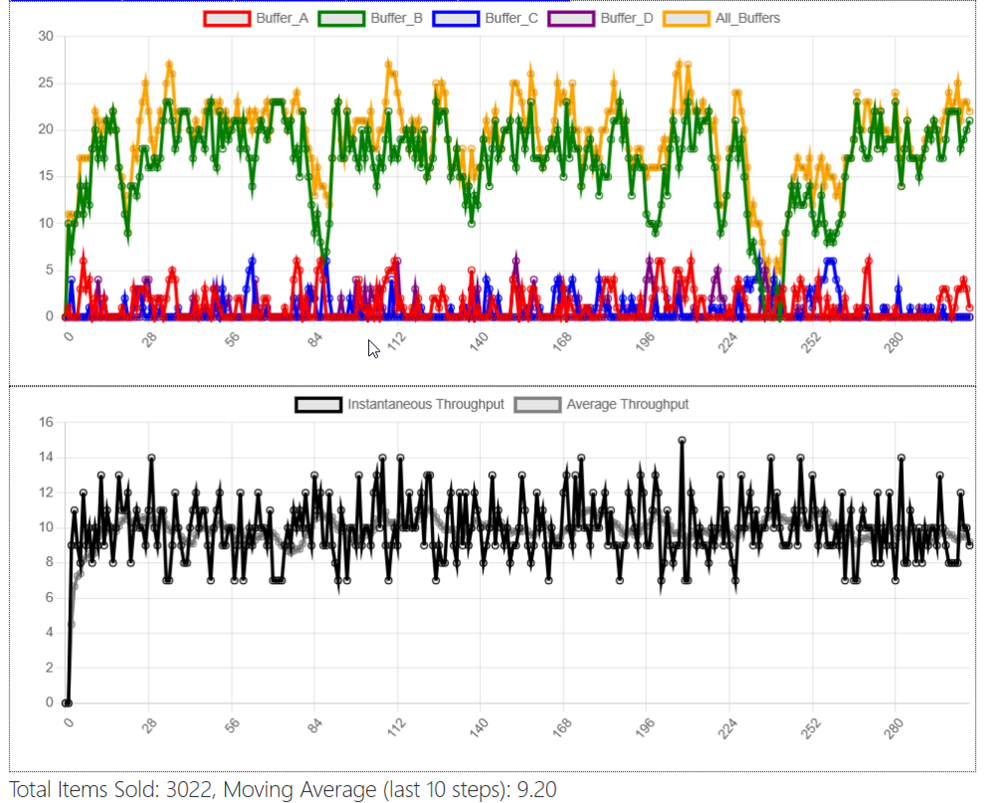Viewport: 1004px width, 803px height.
Task: Click x-axis label 140 on the buffer chart
Action: 479,341
